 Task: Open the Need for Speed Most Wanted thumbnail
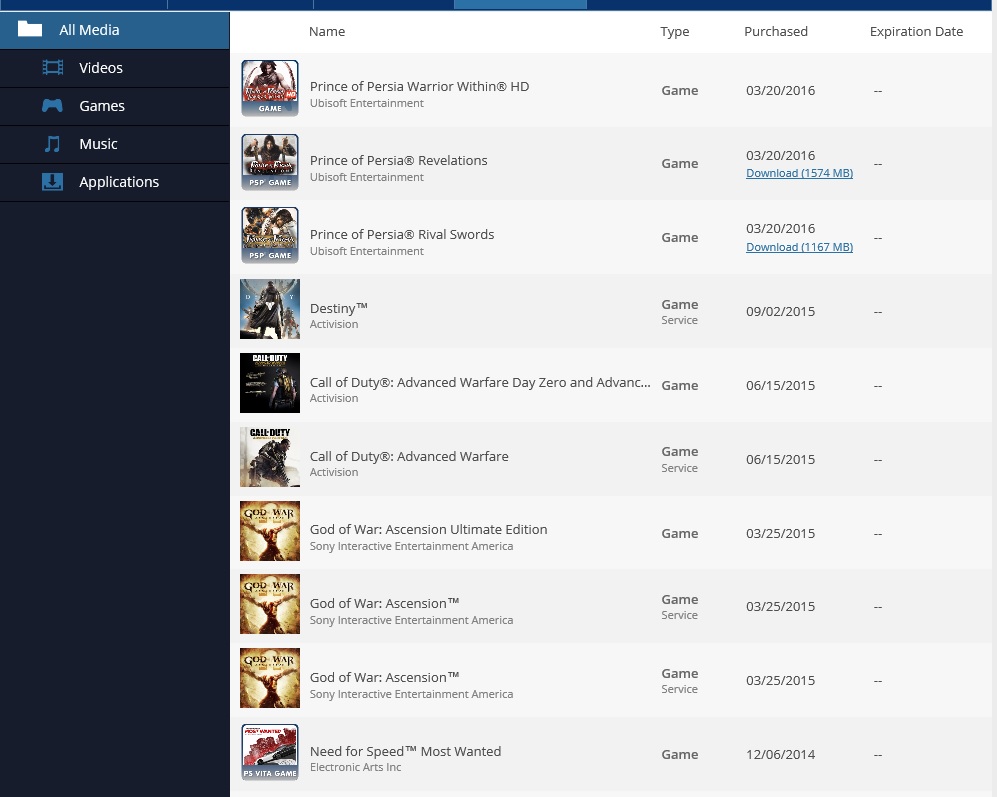[x=270, y=752]
